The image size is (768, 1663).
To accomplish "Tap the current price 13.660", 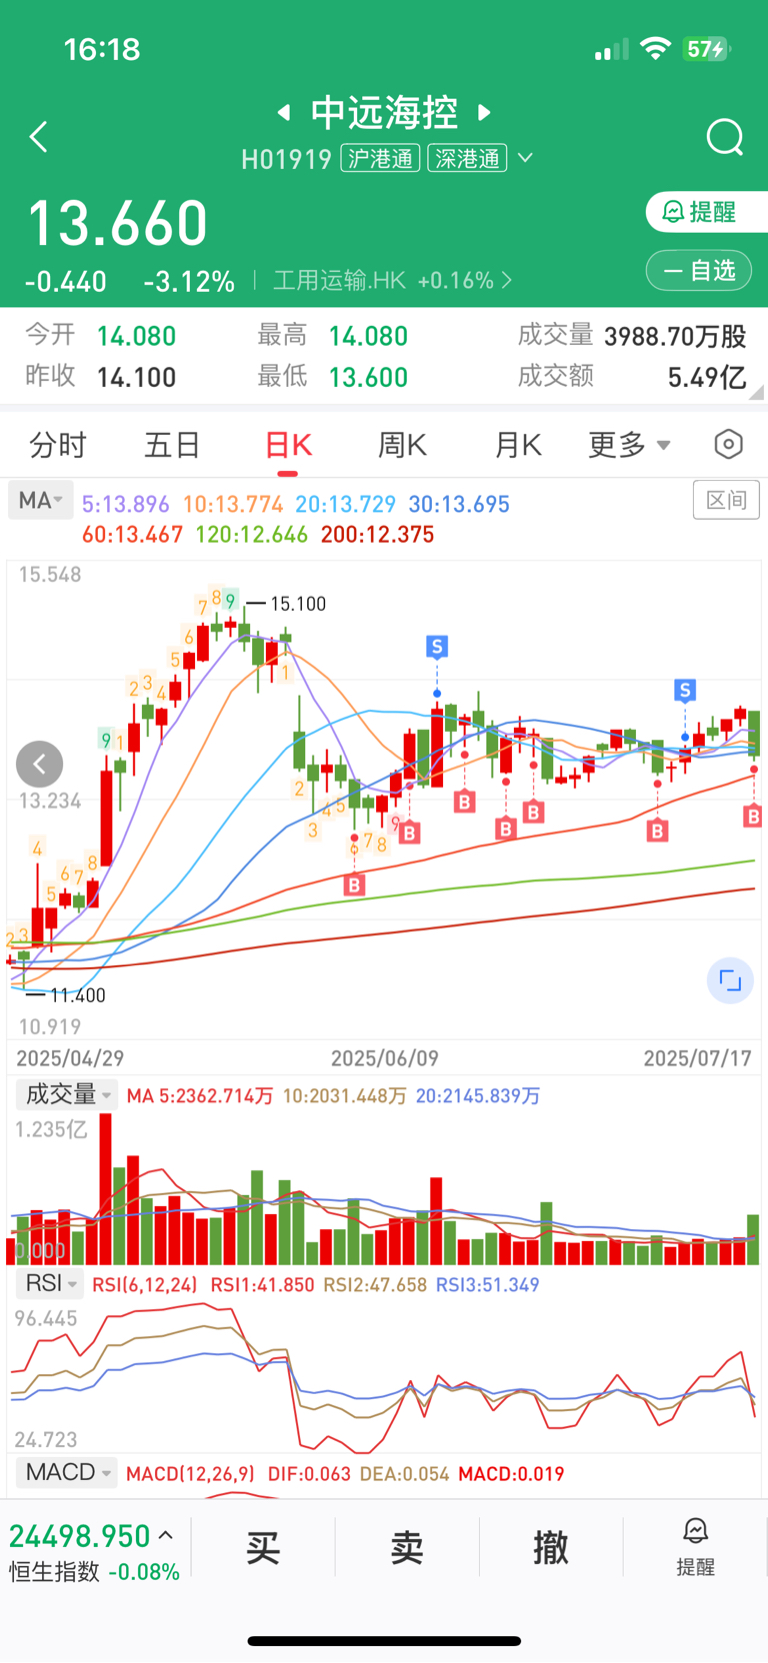I will pos(118,223).
